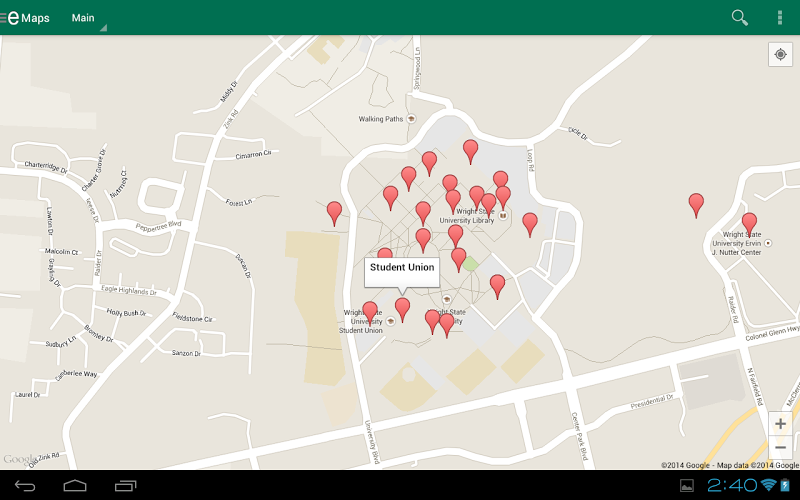Tap the Walking Paths text label
The width and height of the screenshot is (800, 500).
point(381,119)
